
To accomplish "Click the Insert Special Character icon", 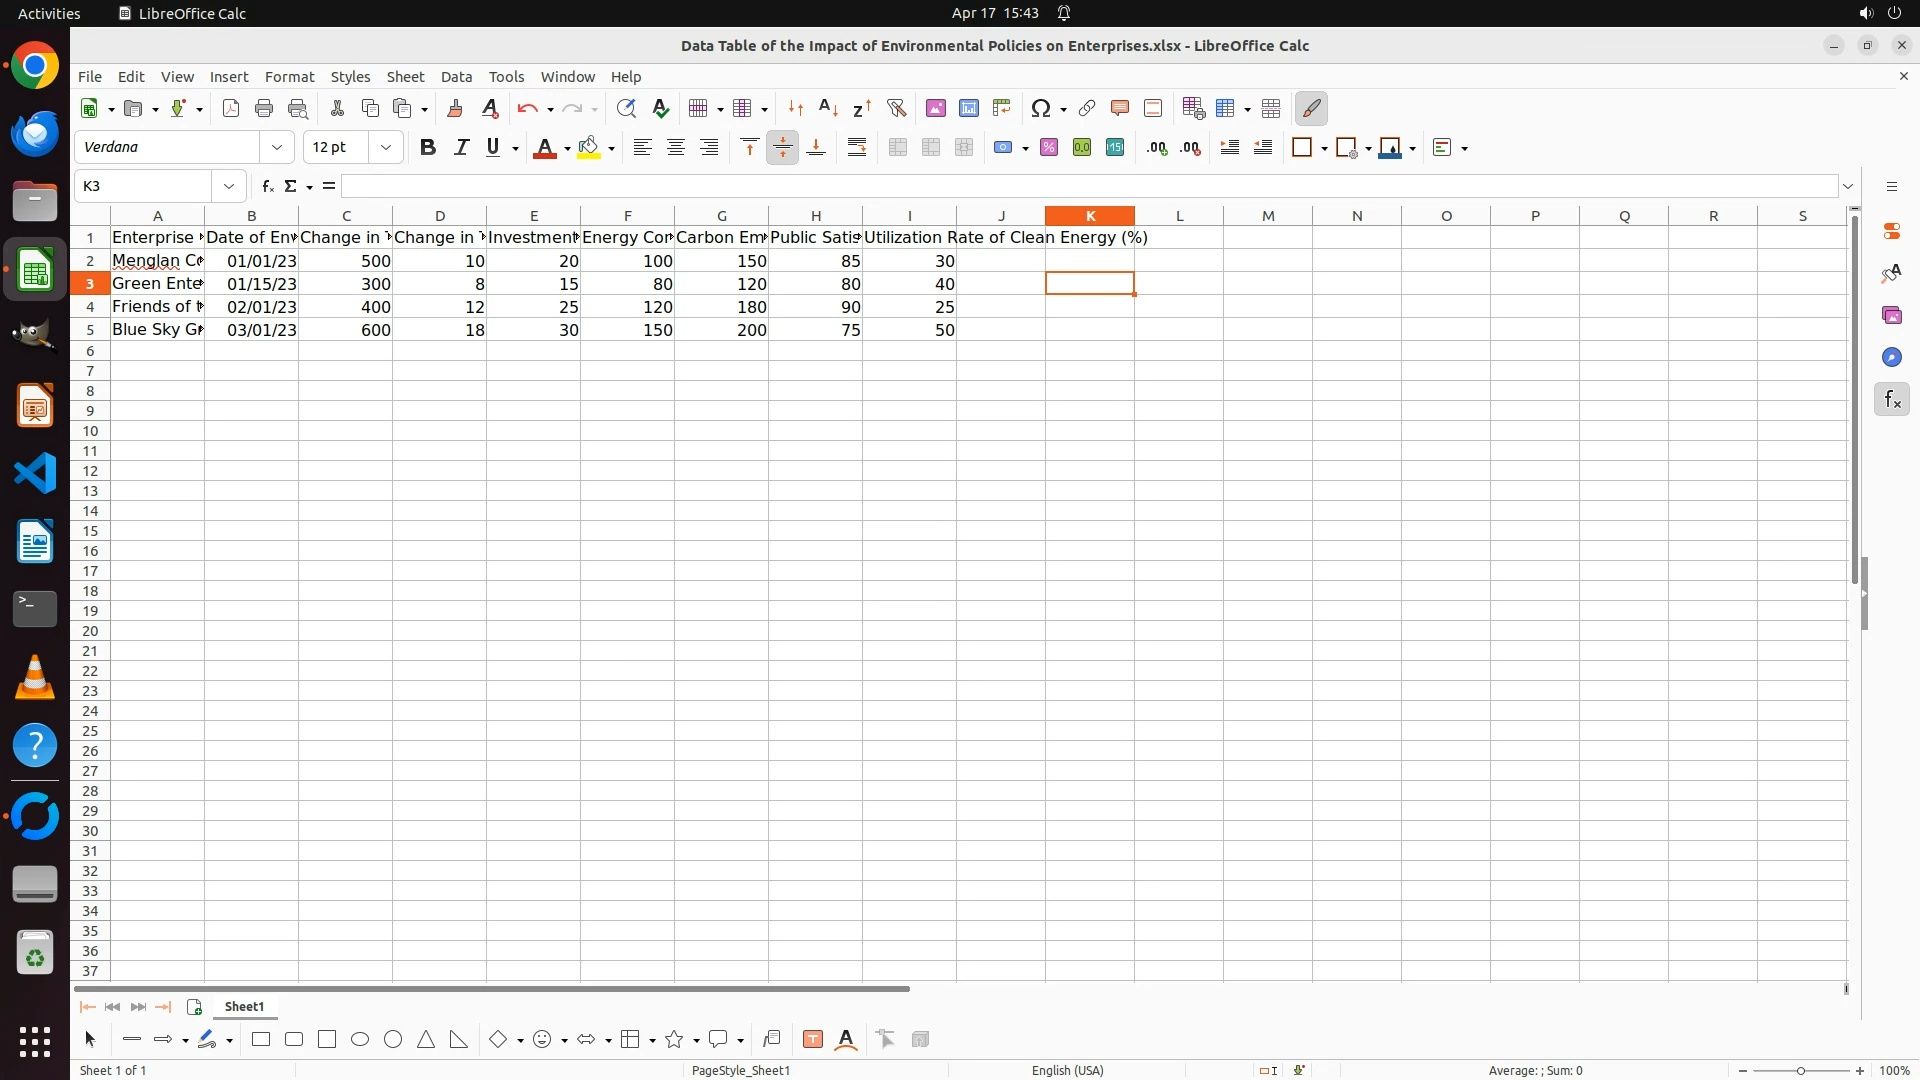I will 1041,108.
